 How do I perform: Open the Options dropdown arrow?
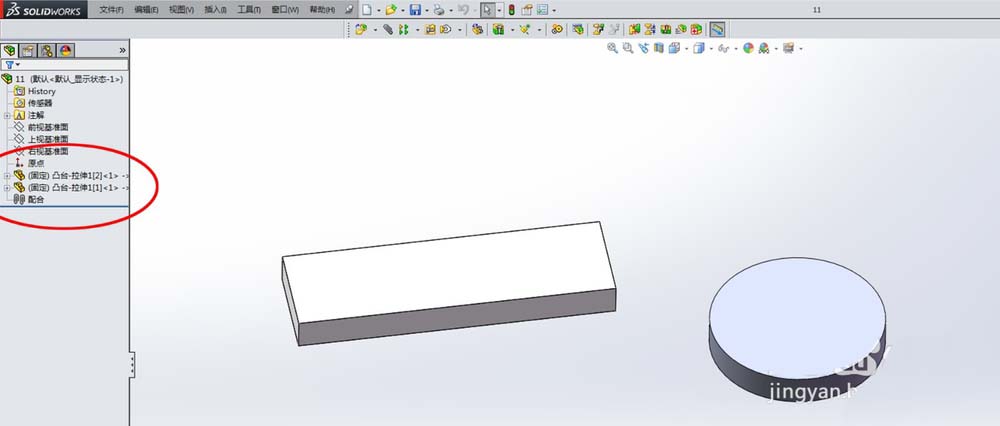(x=554, y=10)
